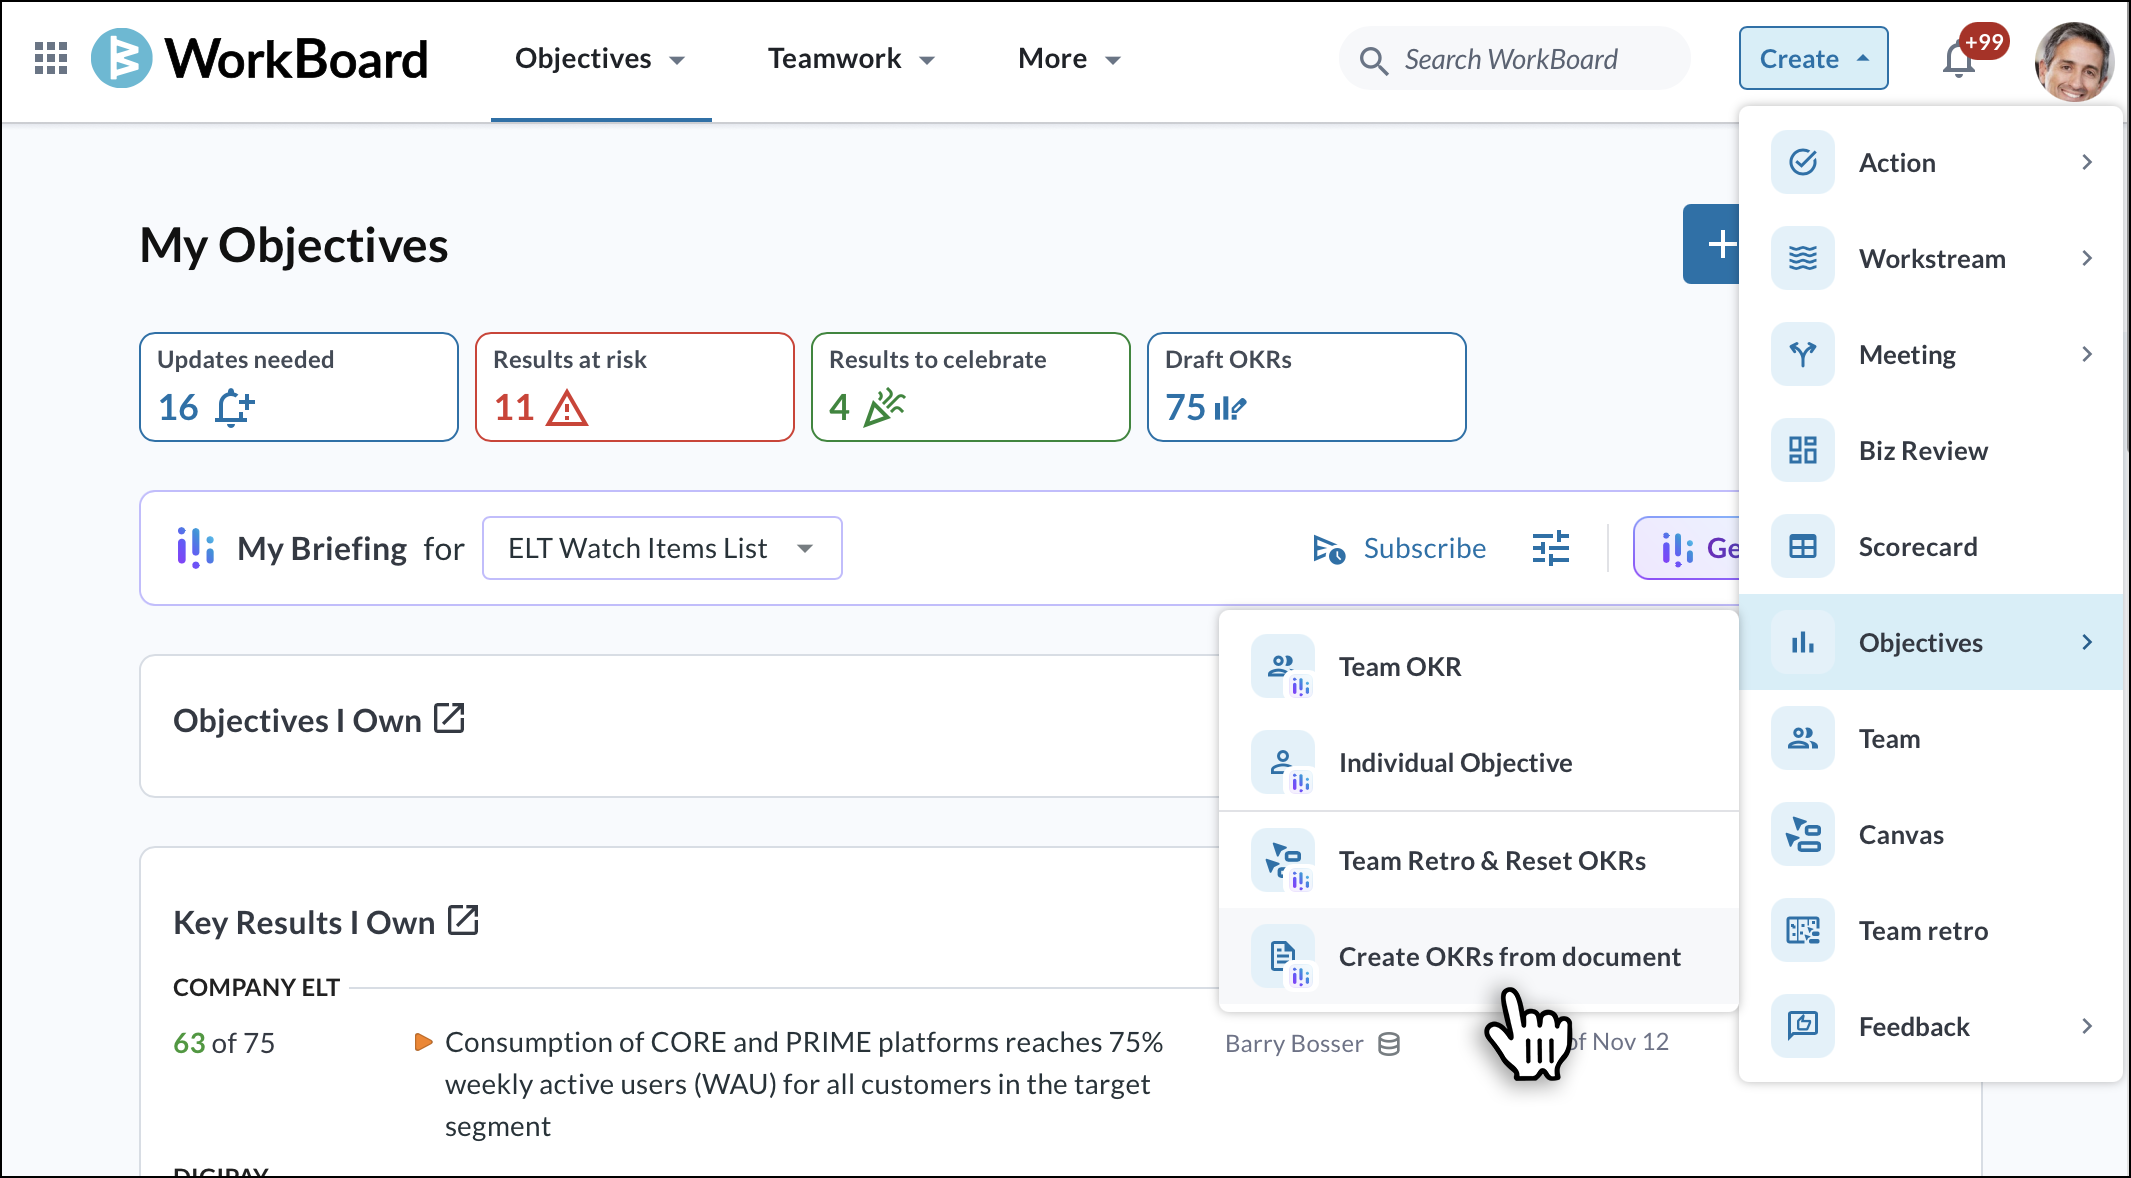Expand the Meeting submenu chevron
The width and height of the screenshot is (2131, 1178).
click(2087, 354)
